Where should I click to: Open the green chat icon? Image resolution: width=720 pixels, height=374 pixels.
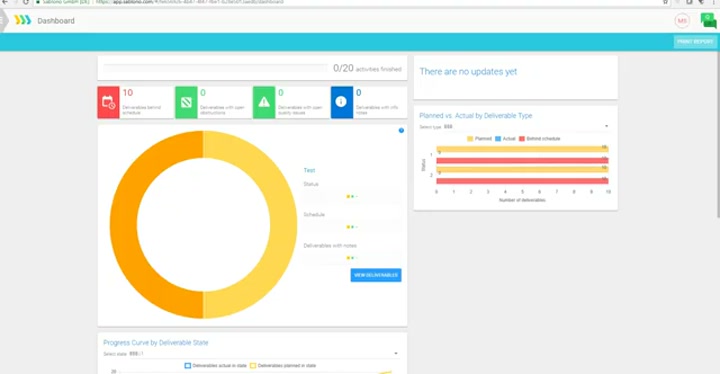[708, 20]
